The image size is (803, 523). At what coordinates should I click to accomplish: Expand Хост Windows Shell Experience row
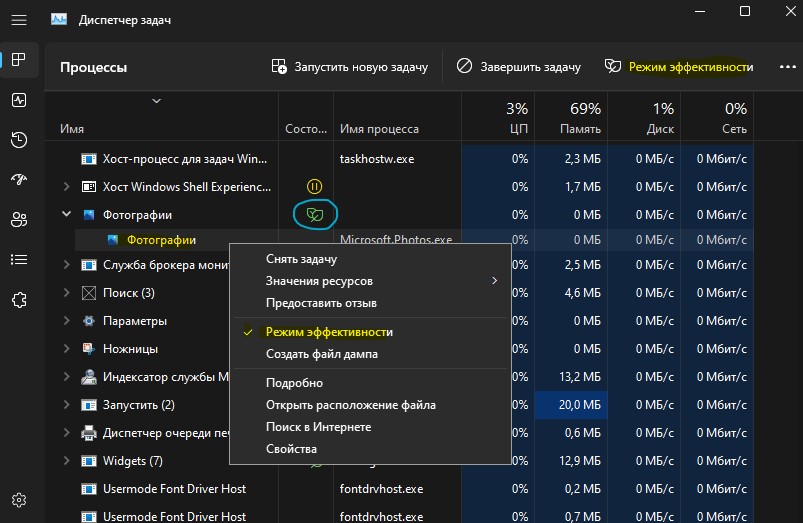(67, 186)
